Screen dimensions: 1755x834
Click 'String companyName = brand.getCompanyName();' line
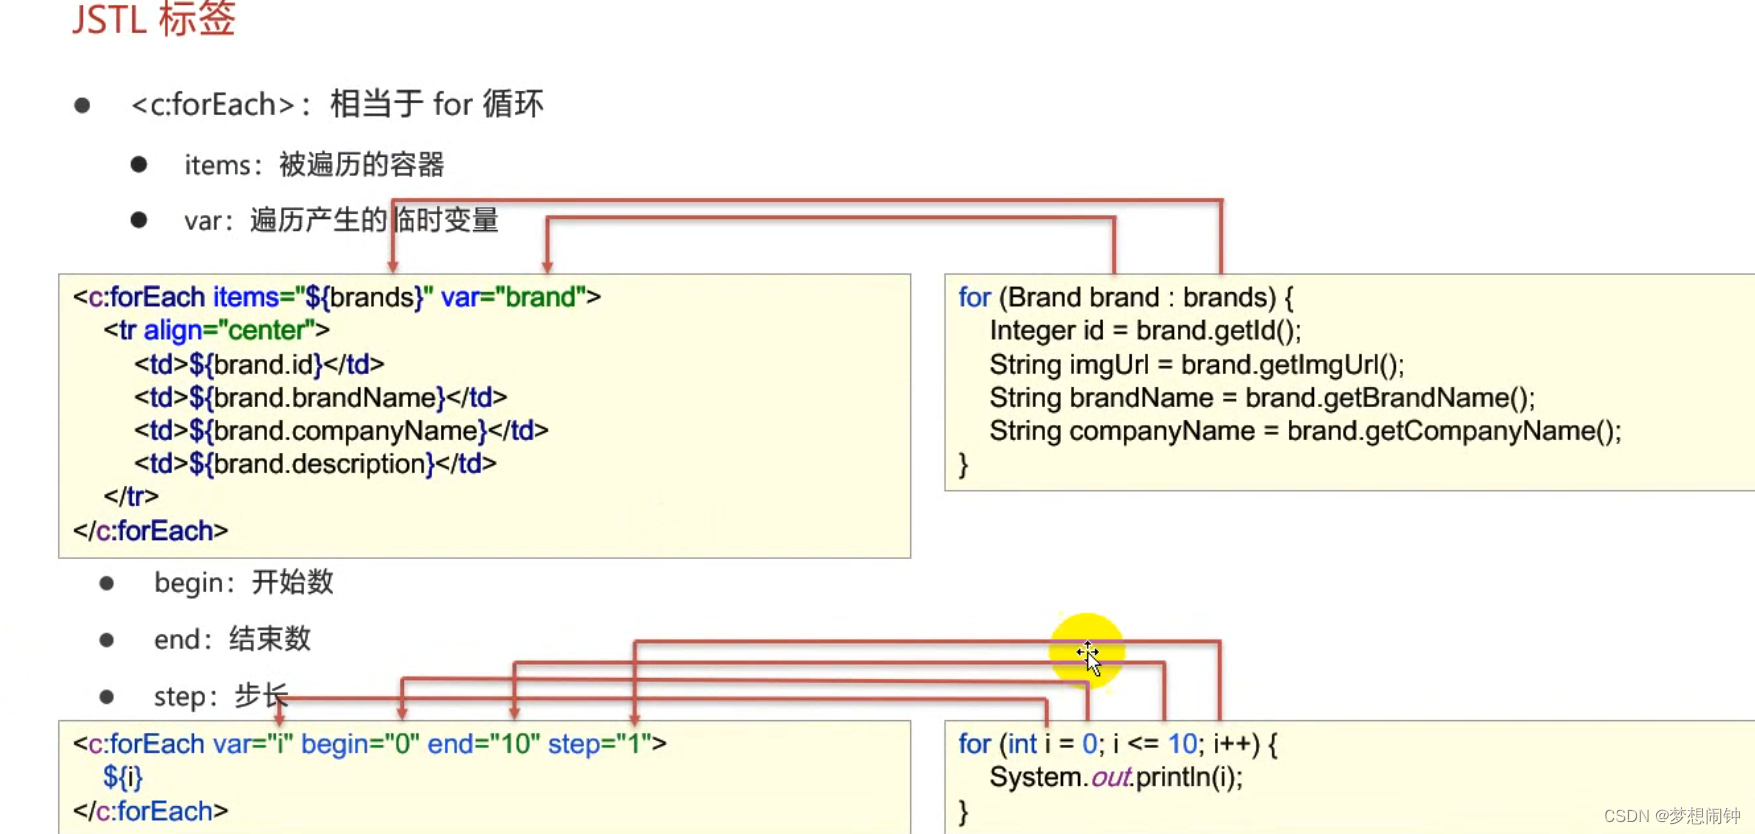(x=1305, y=430)
